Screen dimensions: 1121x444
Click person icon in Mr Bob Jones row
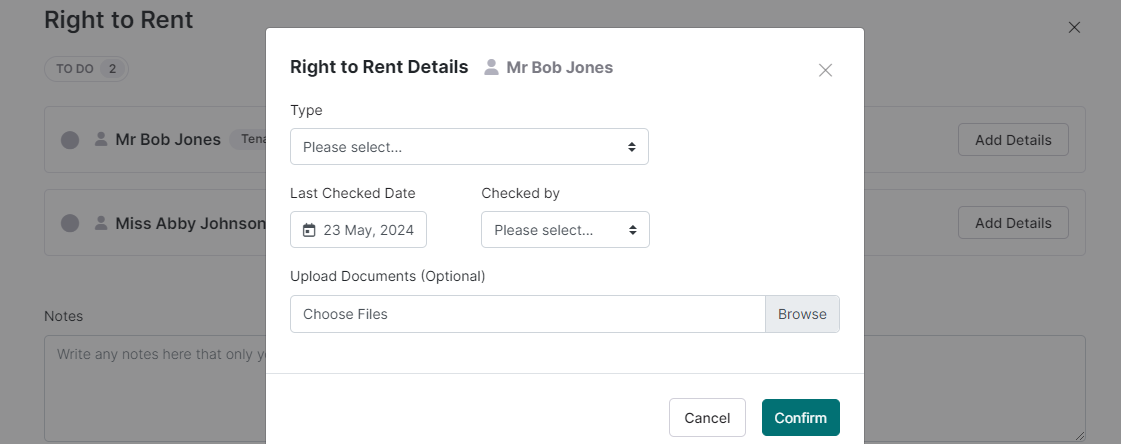[100, 140]
